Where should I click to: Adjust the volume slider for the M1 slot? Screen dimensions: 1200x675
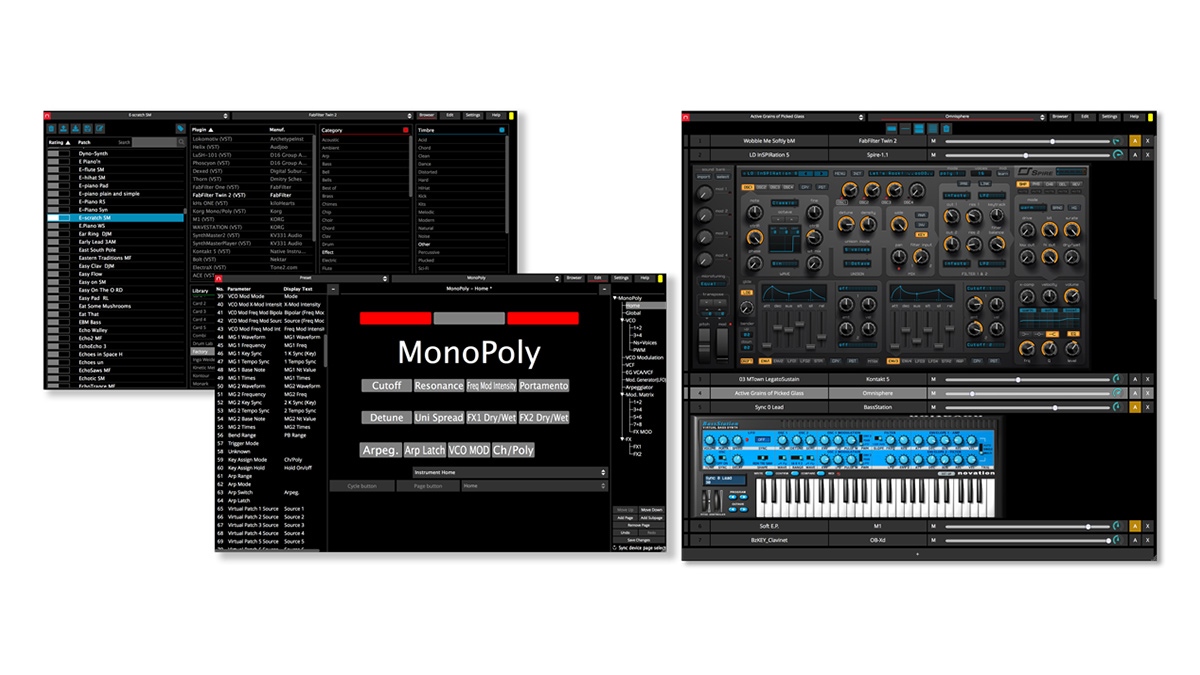pos(1020,526)
